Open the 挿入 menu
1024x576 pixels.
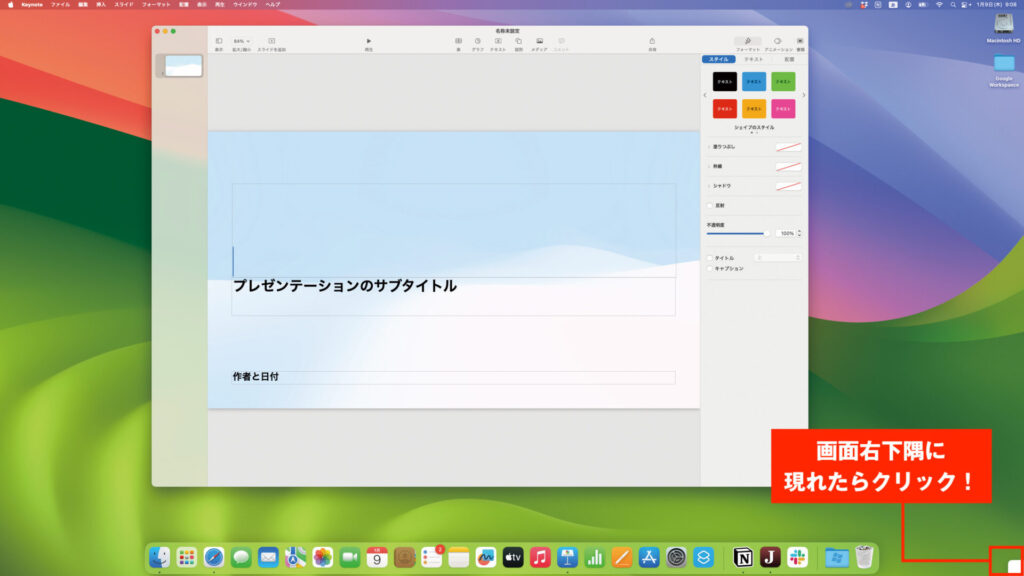coord(101,5)
